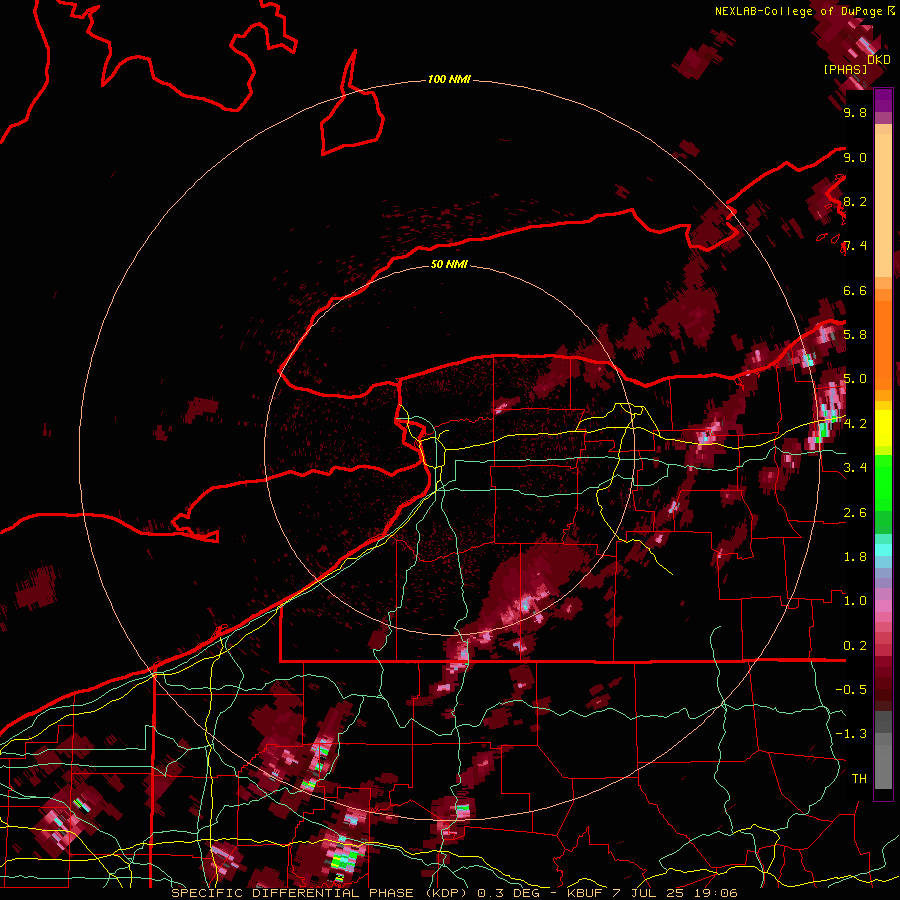This screenshot has height=900, width=900.
Task: Pick the bright green segment of the color bar
Action: 883,485
